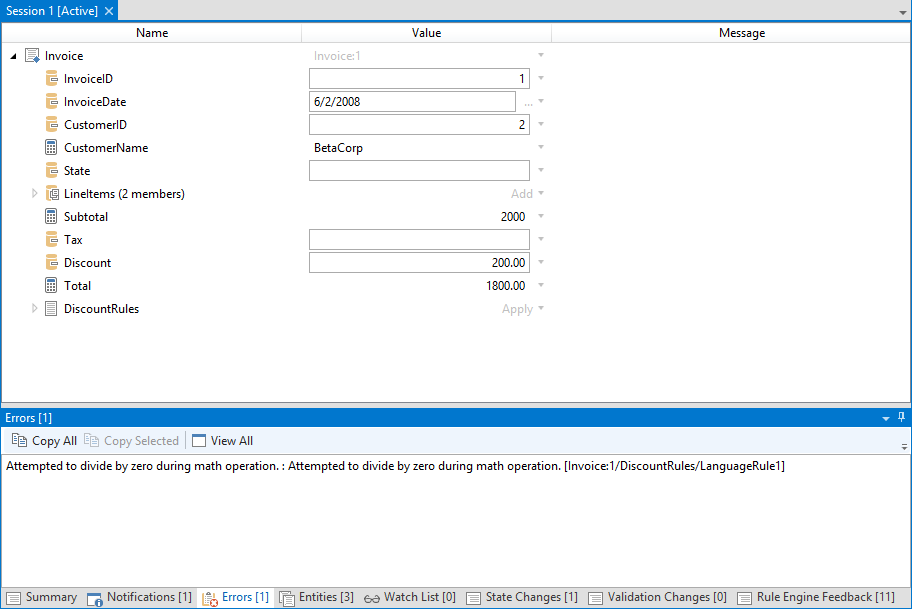Click the CustomerName calculation icon

(x=52, y=148)
